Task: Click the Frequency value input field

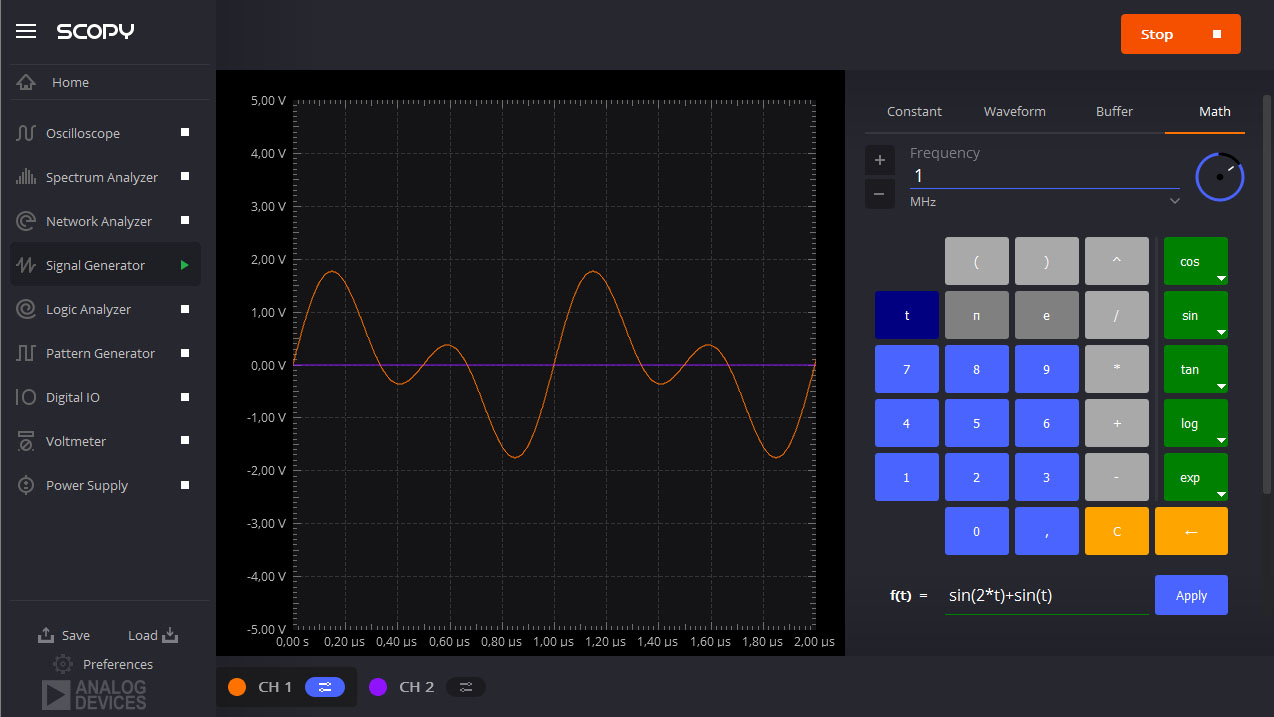Action: point(1045,176)
